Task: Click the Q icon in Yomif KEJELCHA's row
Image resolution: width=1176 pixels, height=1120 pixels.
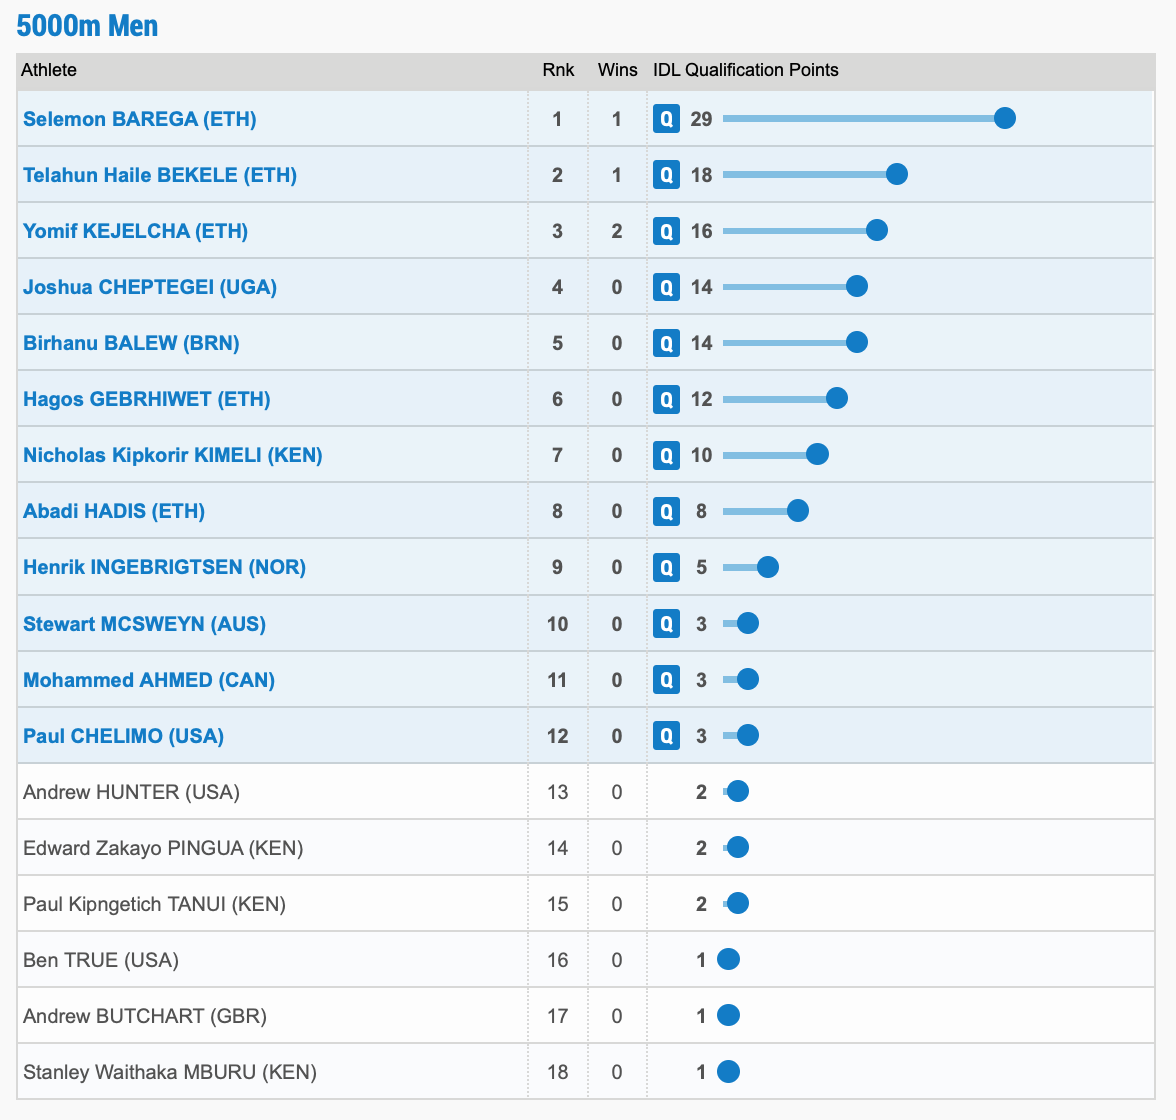Action: click(x=666, y=231)
